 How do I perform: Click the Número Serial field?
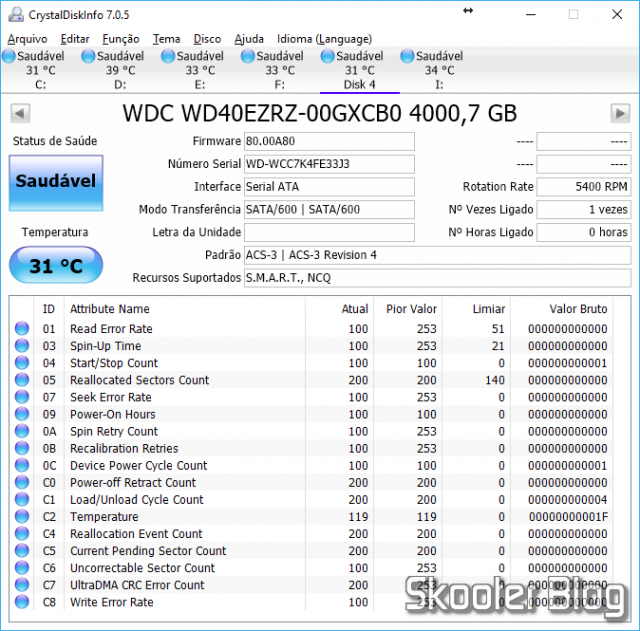click(x=329, y=164)
